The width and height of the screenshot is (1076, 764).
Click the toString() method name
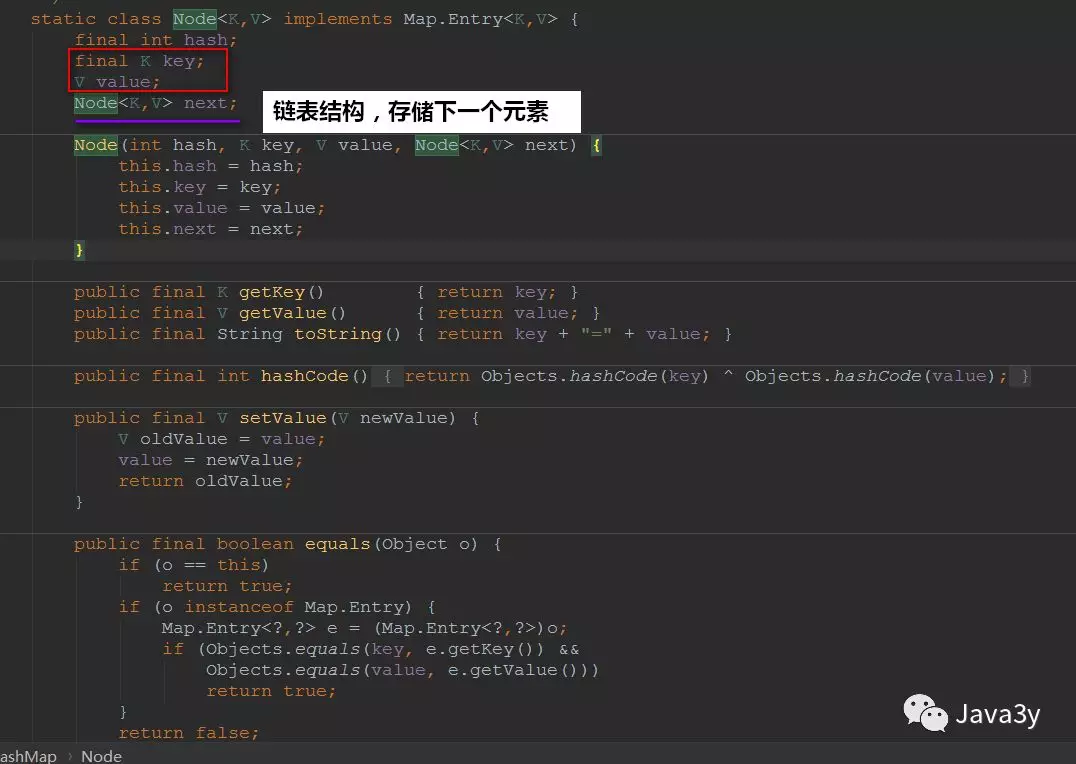338,334
